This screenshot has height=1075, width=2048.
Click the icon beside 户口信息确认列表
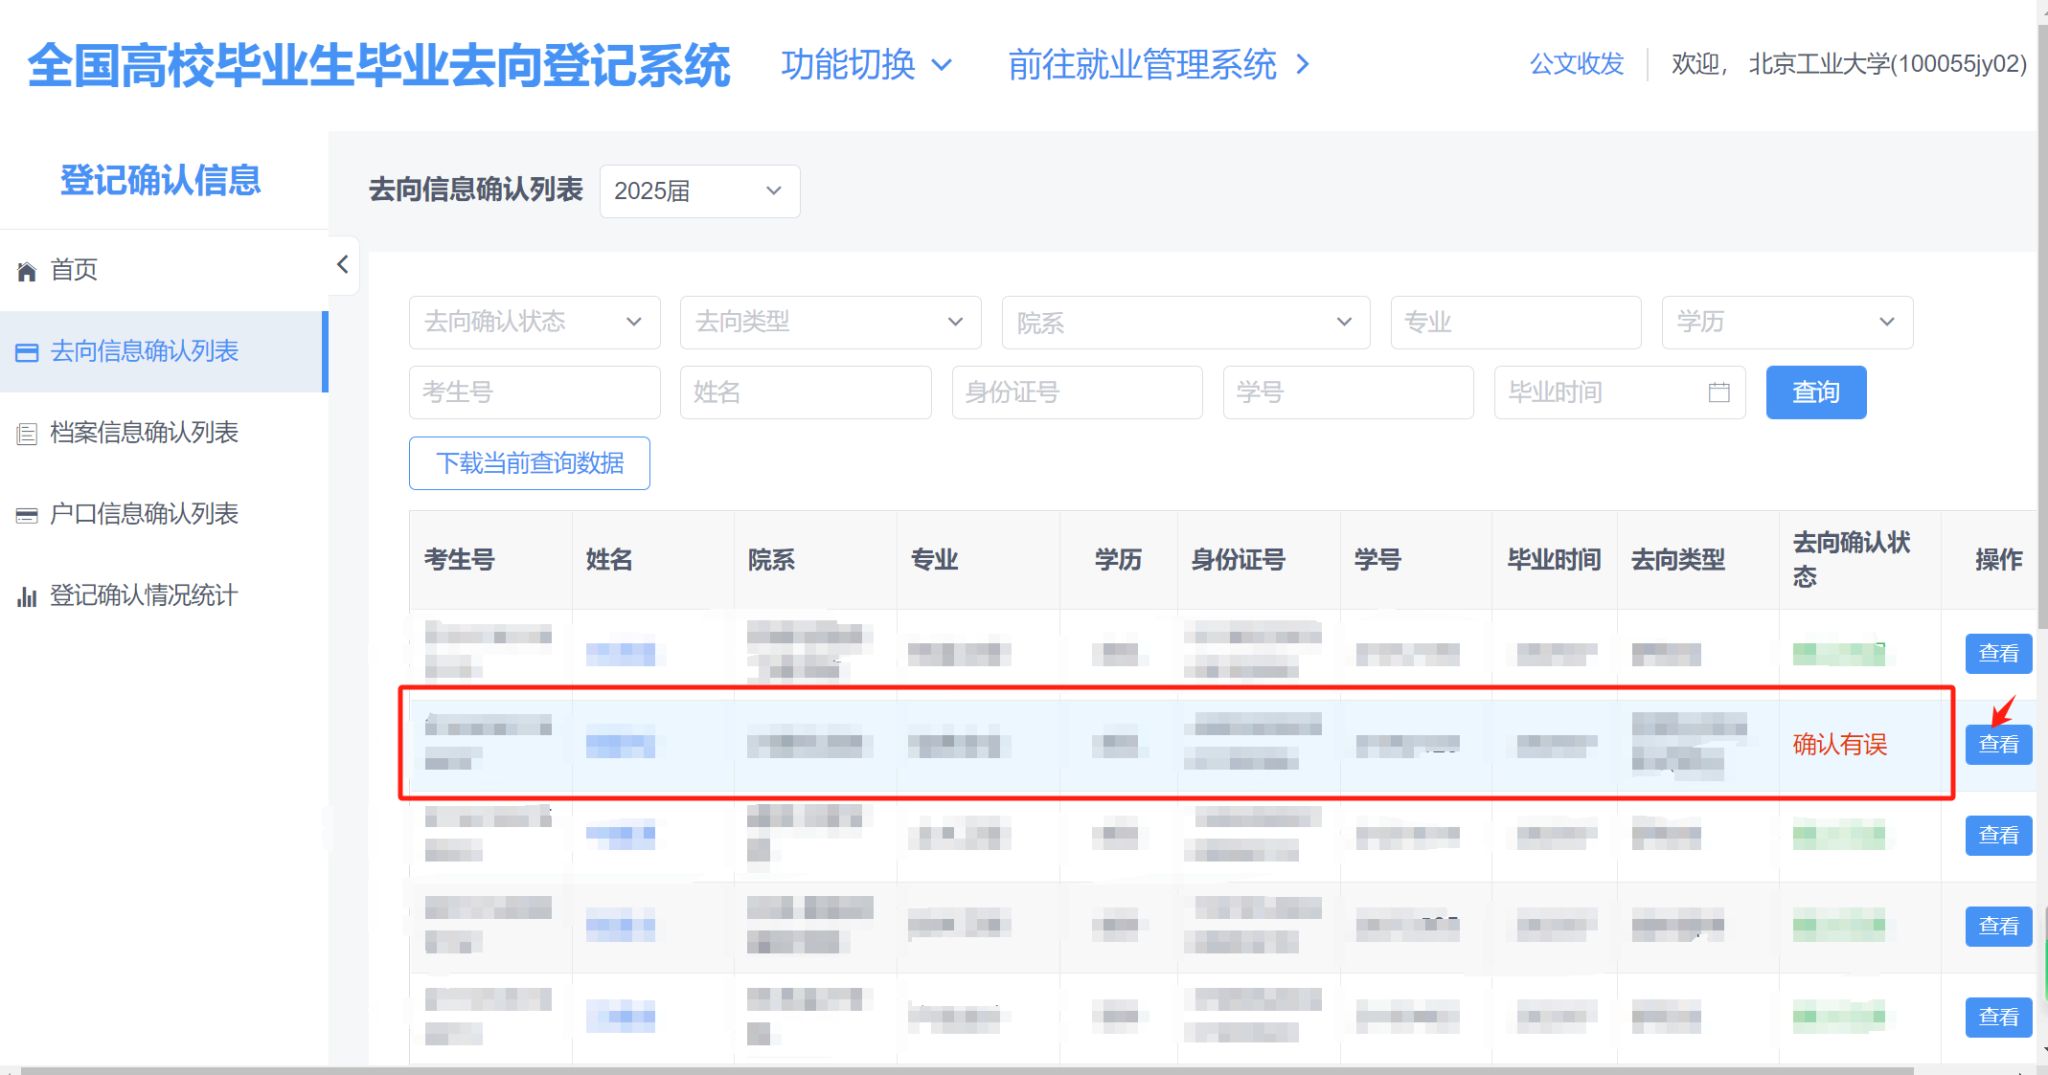[x=27, y=515]
